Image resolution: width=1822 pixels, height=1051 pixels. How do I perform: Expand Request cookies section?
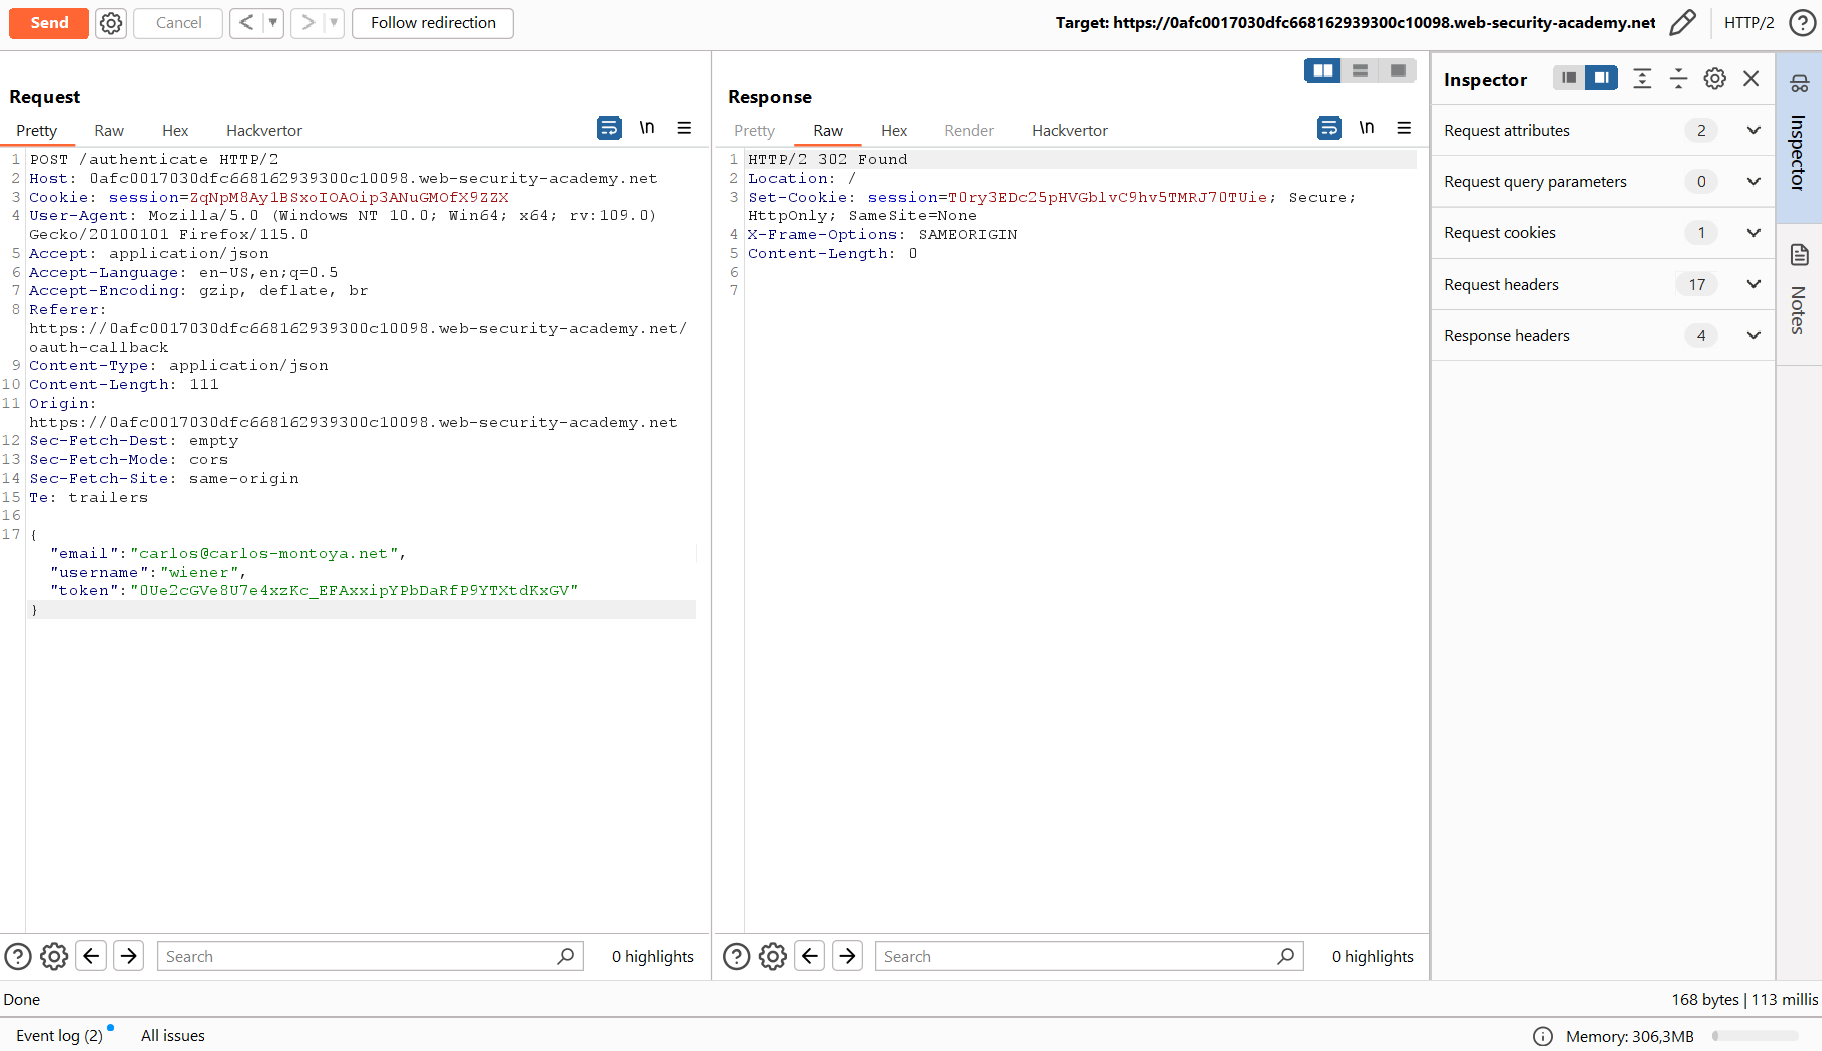click(1603, 233)
